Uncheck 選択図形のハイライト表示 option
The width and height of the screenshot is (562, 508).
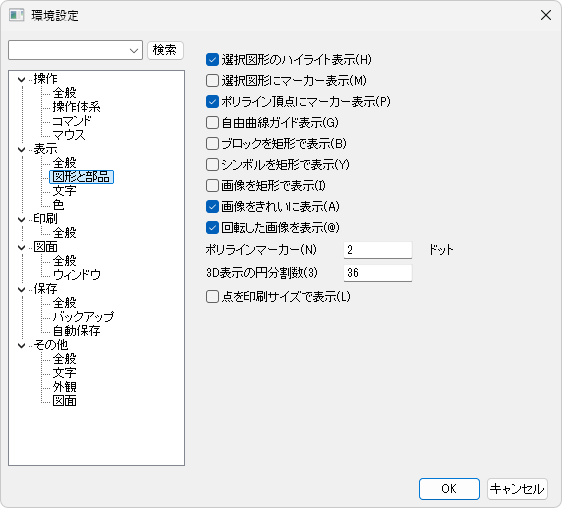(213, 60)
